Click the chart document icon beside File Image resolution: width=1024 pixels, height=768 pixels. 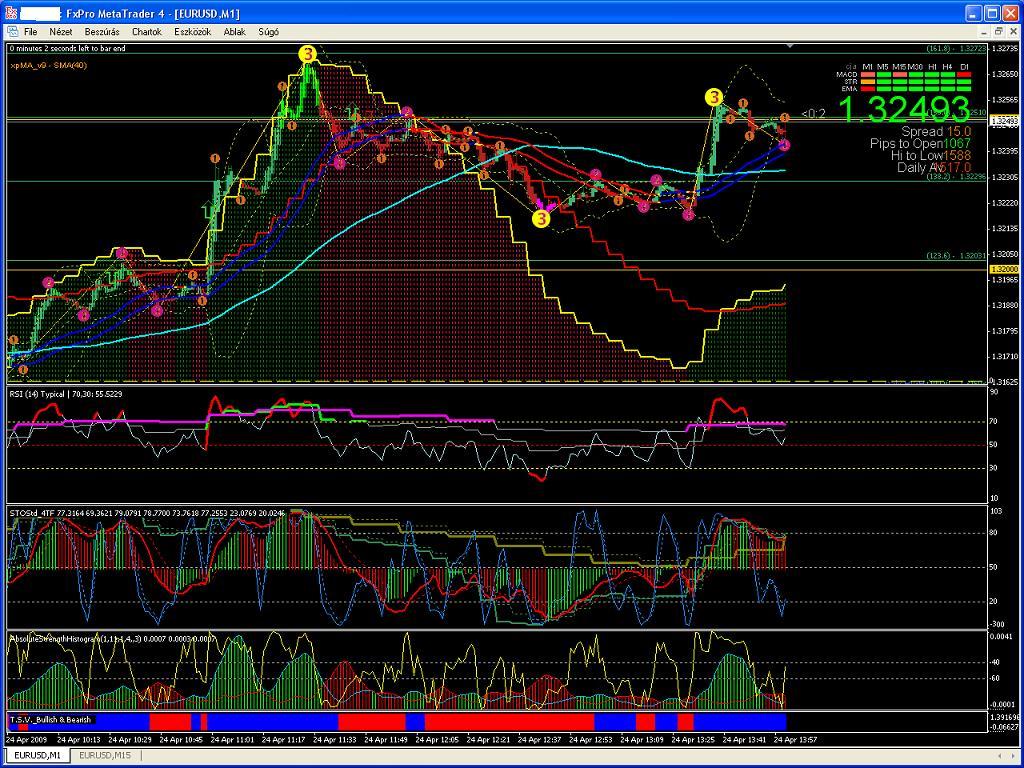pyautogui.click(x=12, y=32)
